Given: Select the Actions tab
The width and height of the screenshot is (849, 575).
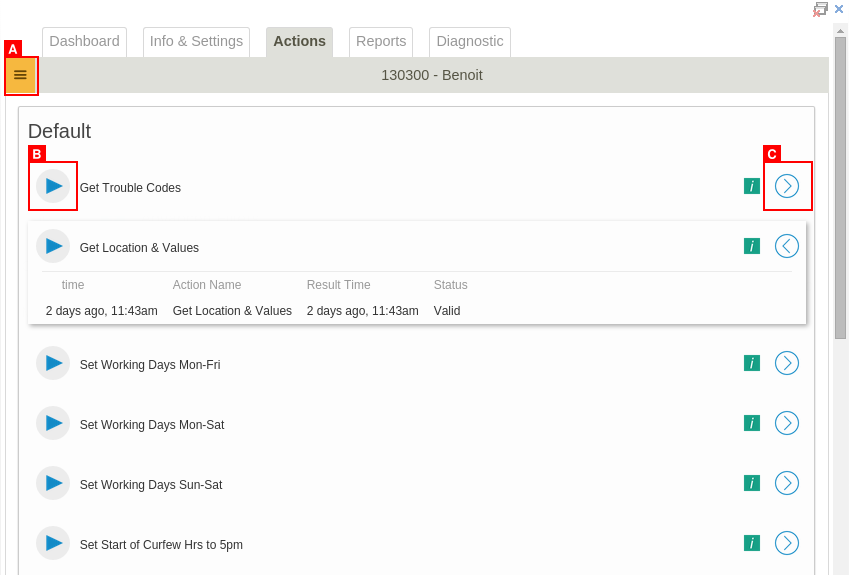Looking at the screenshot, I should (299, 42).
